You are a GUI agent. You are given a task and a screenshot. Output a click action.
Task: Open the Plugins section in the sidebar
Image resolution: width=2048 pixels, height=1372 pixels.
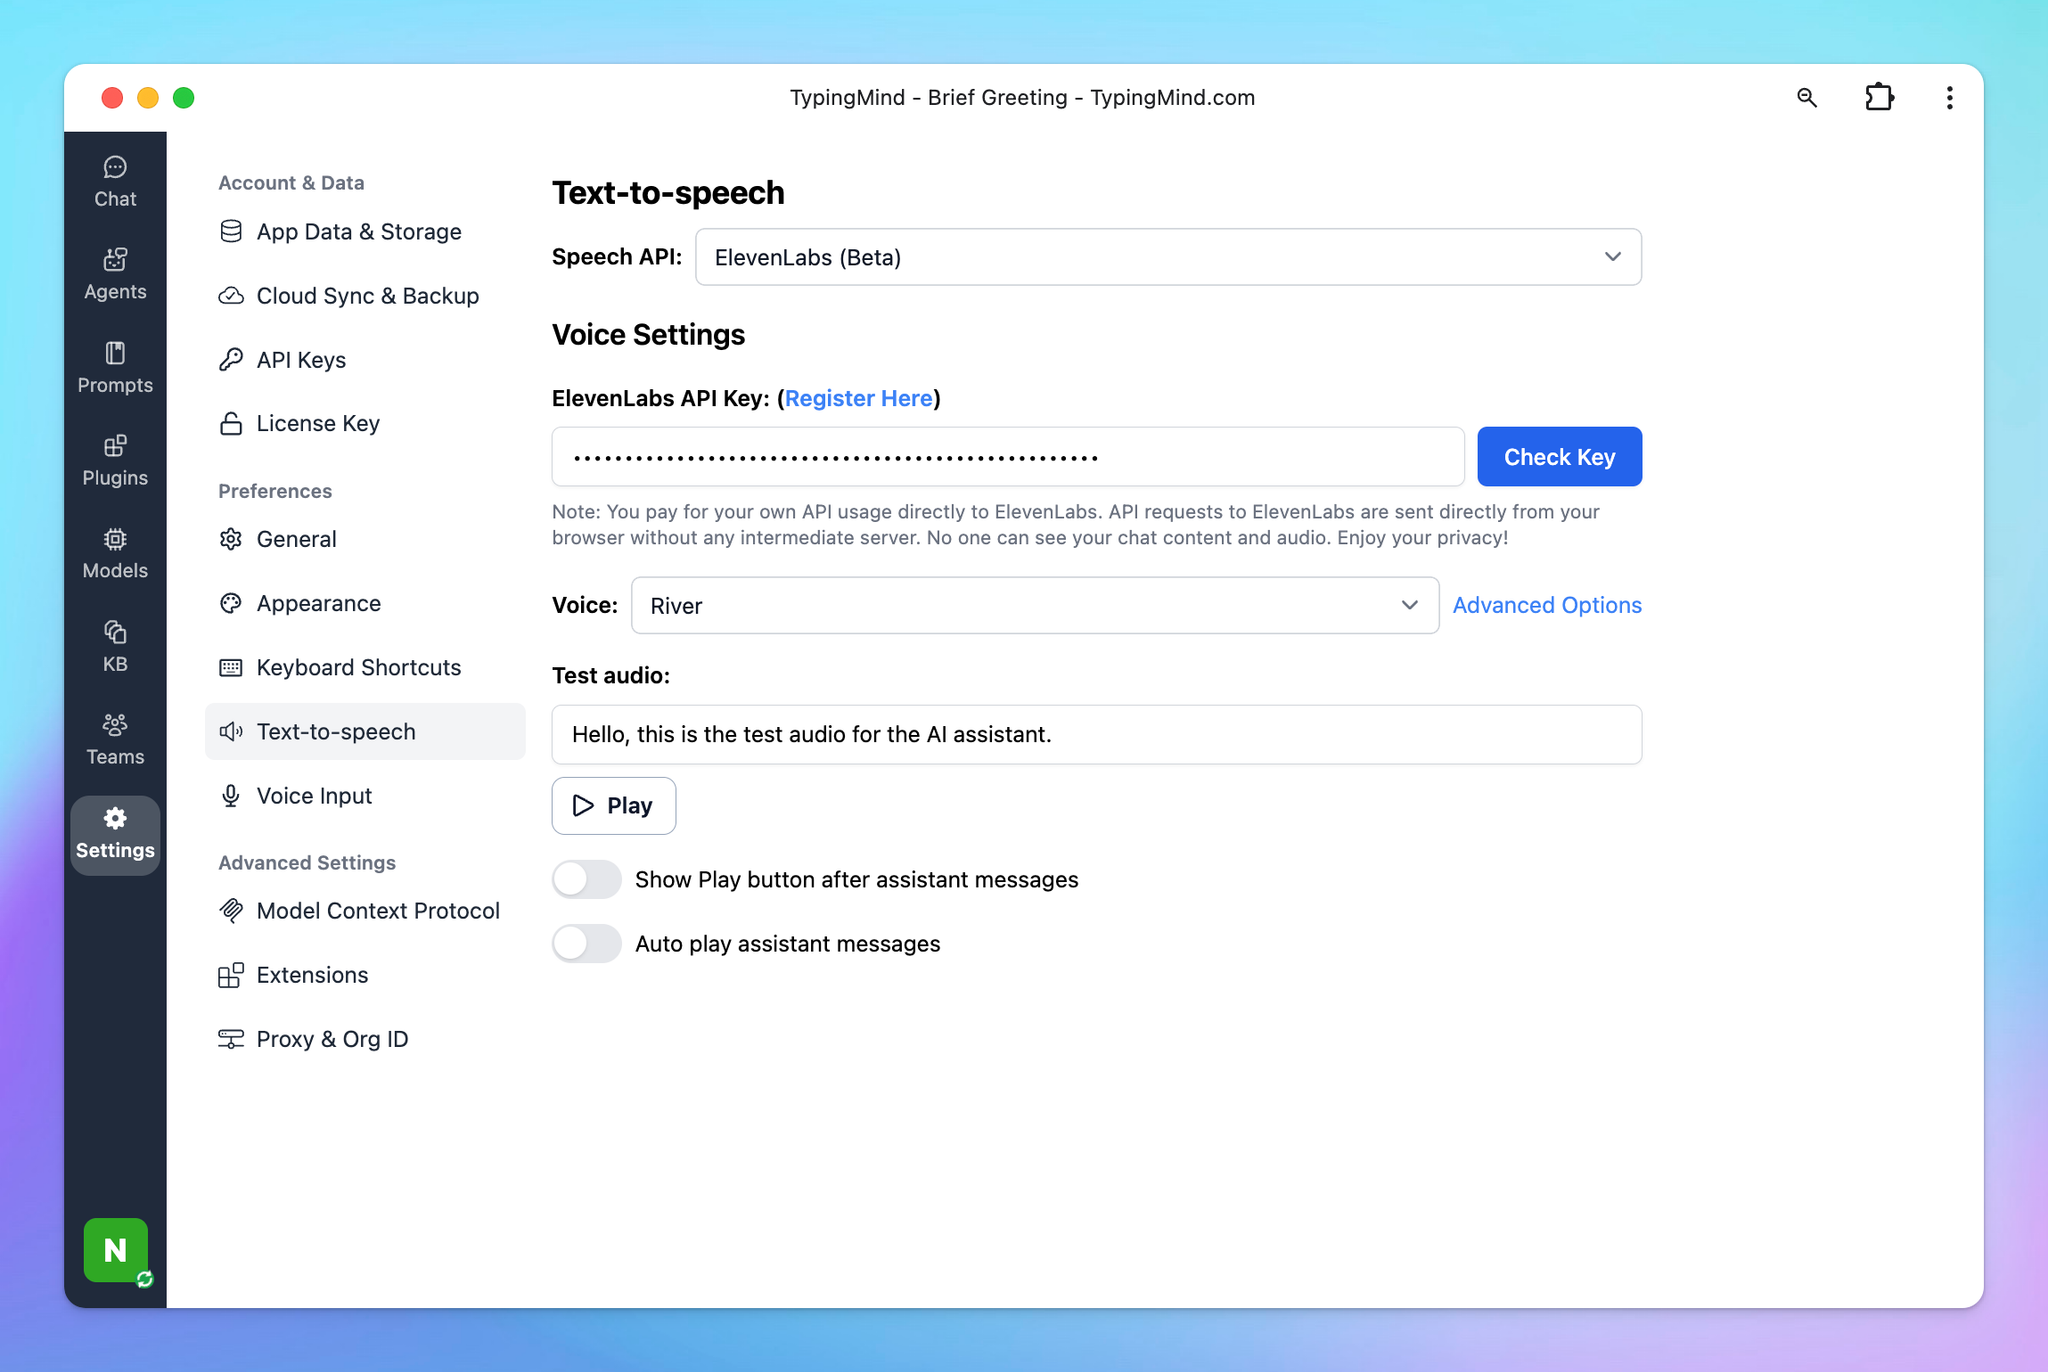115,460
